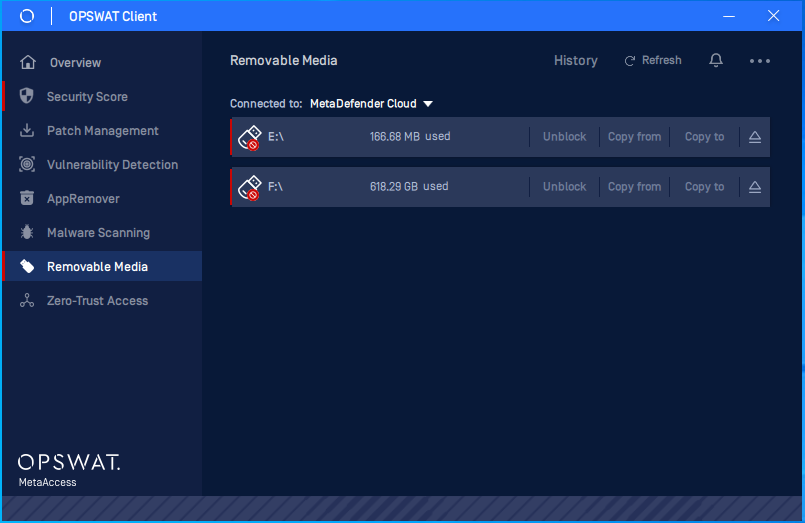Click the 618.29 GB used value
The height and width of the screenshot is (523, 805).
click(x=409, y=186)
